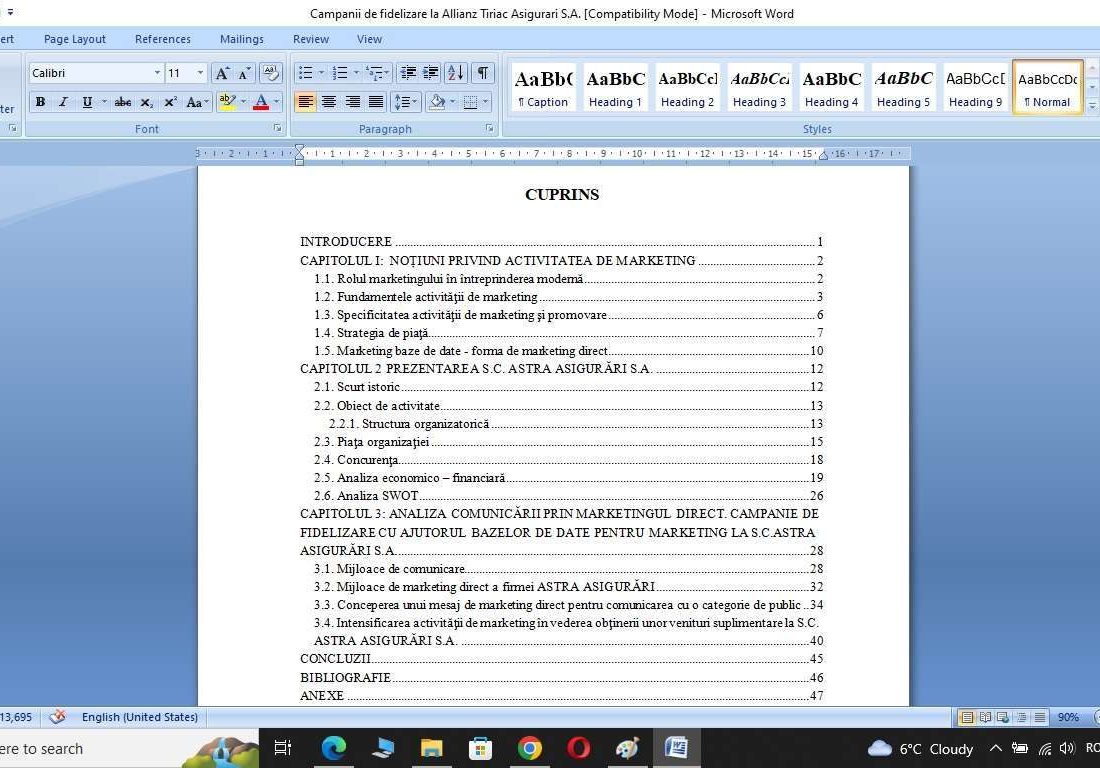Open the References tab

tap(162, 39)
